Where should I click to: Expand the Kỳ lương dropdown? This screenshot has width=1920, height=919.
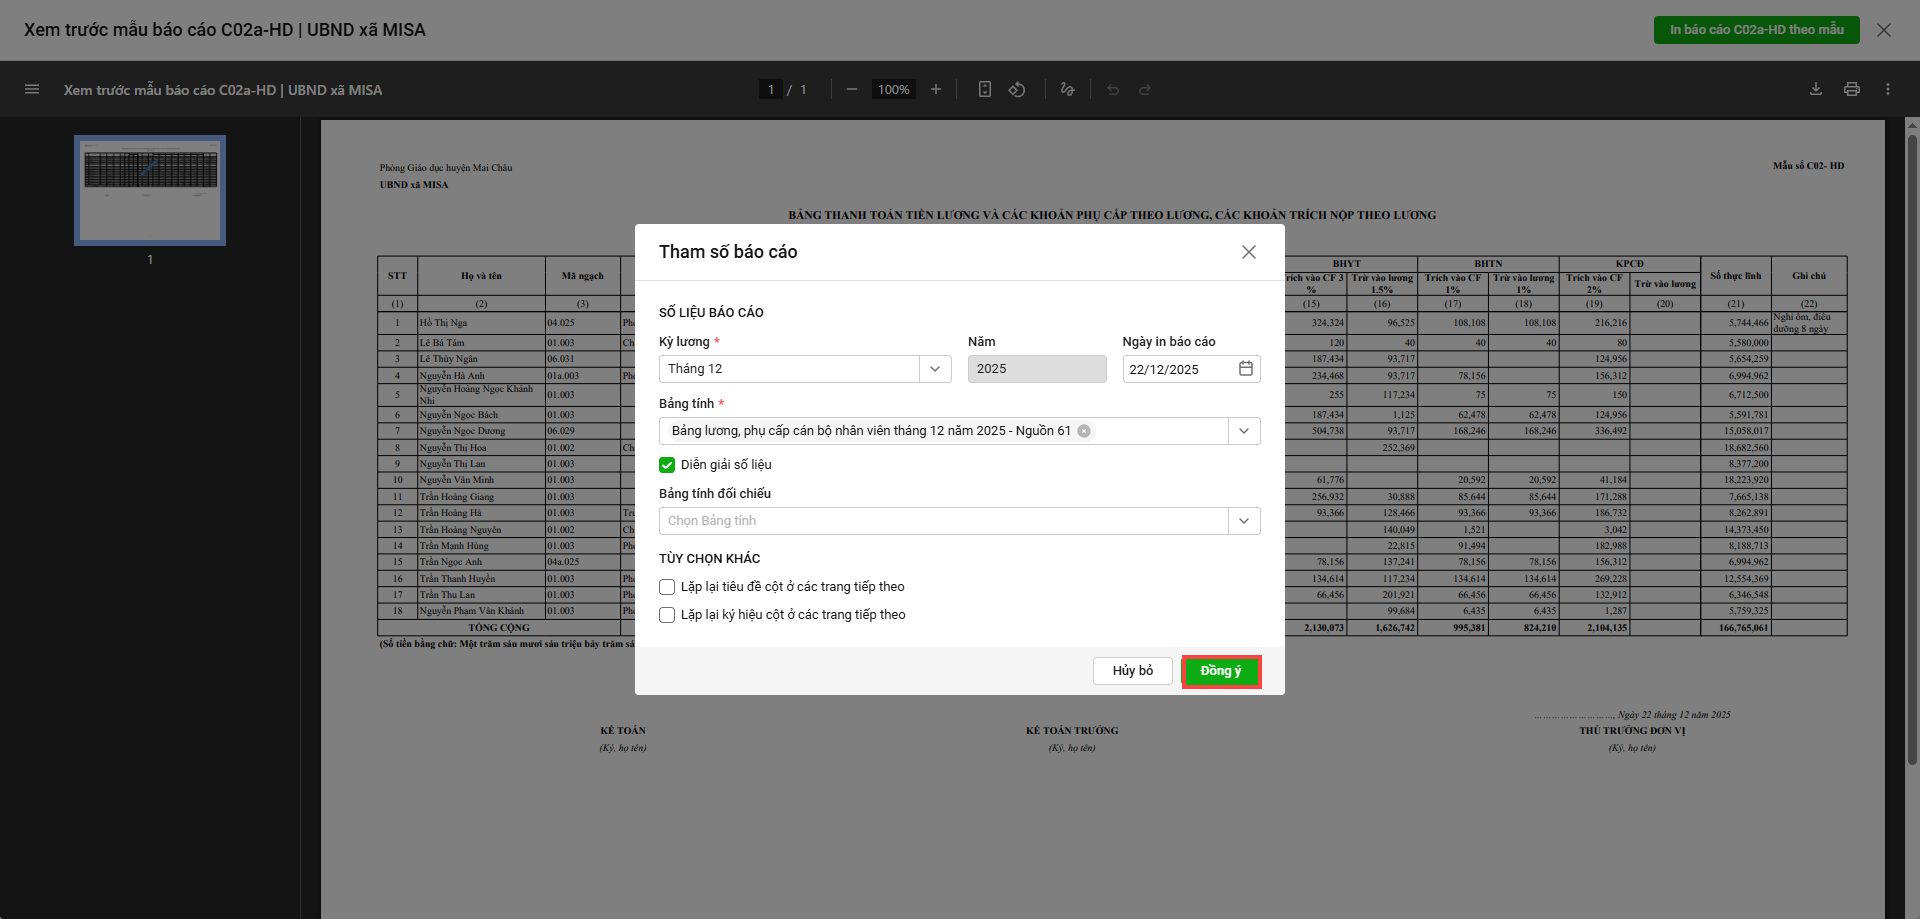point(934,369)
